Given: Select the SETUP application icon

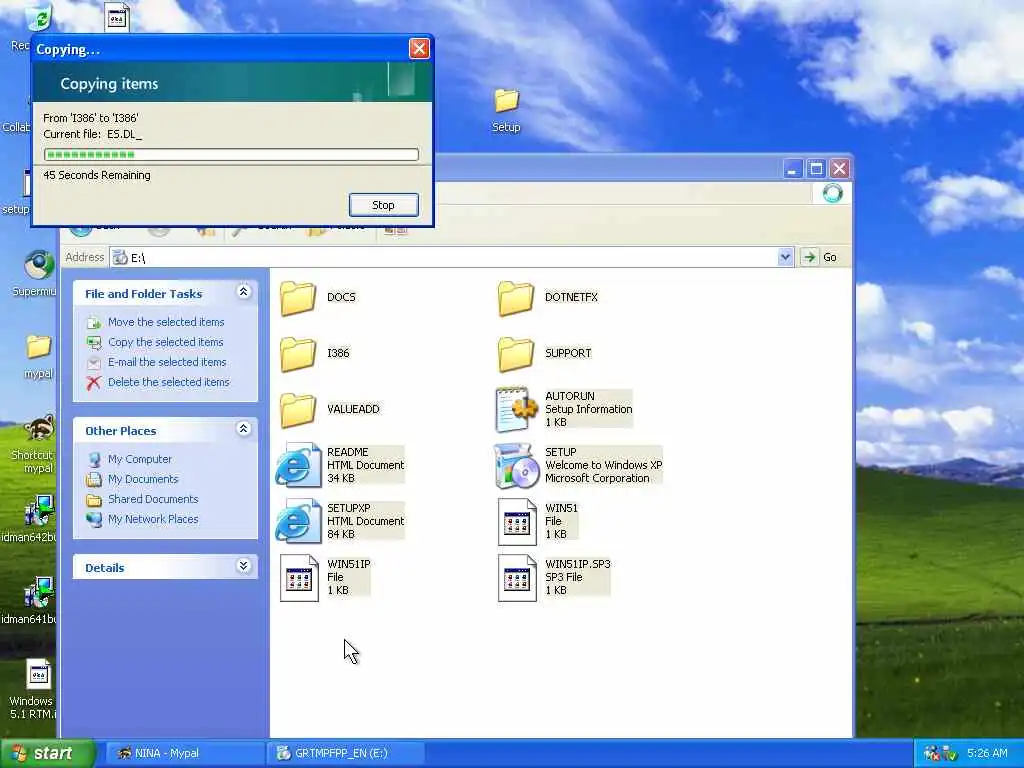Looking at the screenshot, I should click(516, 466).
